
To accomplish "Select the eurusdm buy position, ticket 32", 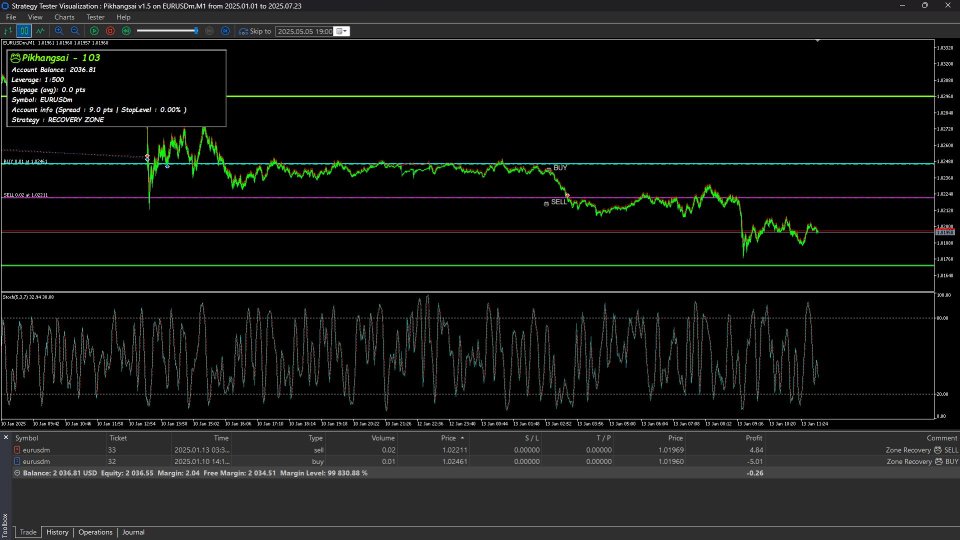I will [486, 461].
